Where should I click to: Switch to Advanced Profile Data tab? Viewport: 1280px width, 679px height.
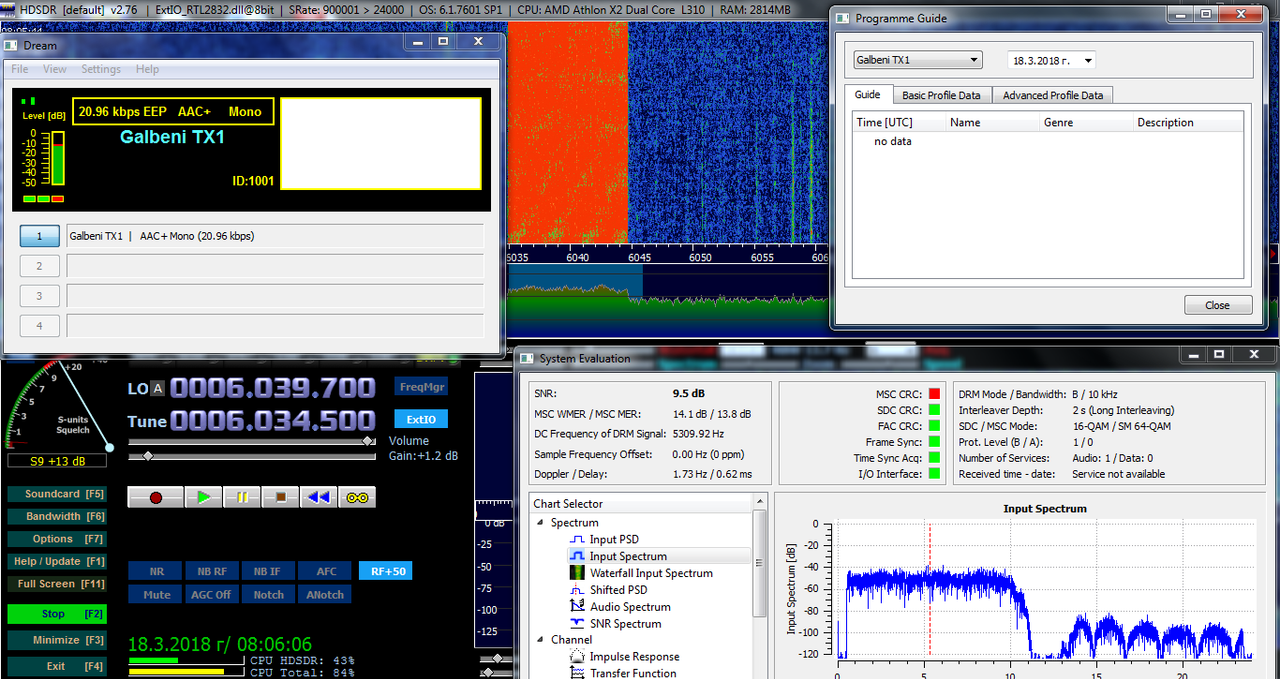pyautogui.click(x=1053, y=95)
